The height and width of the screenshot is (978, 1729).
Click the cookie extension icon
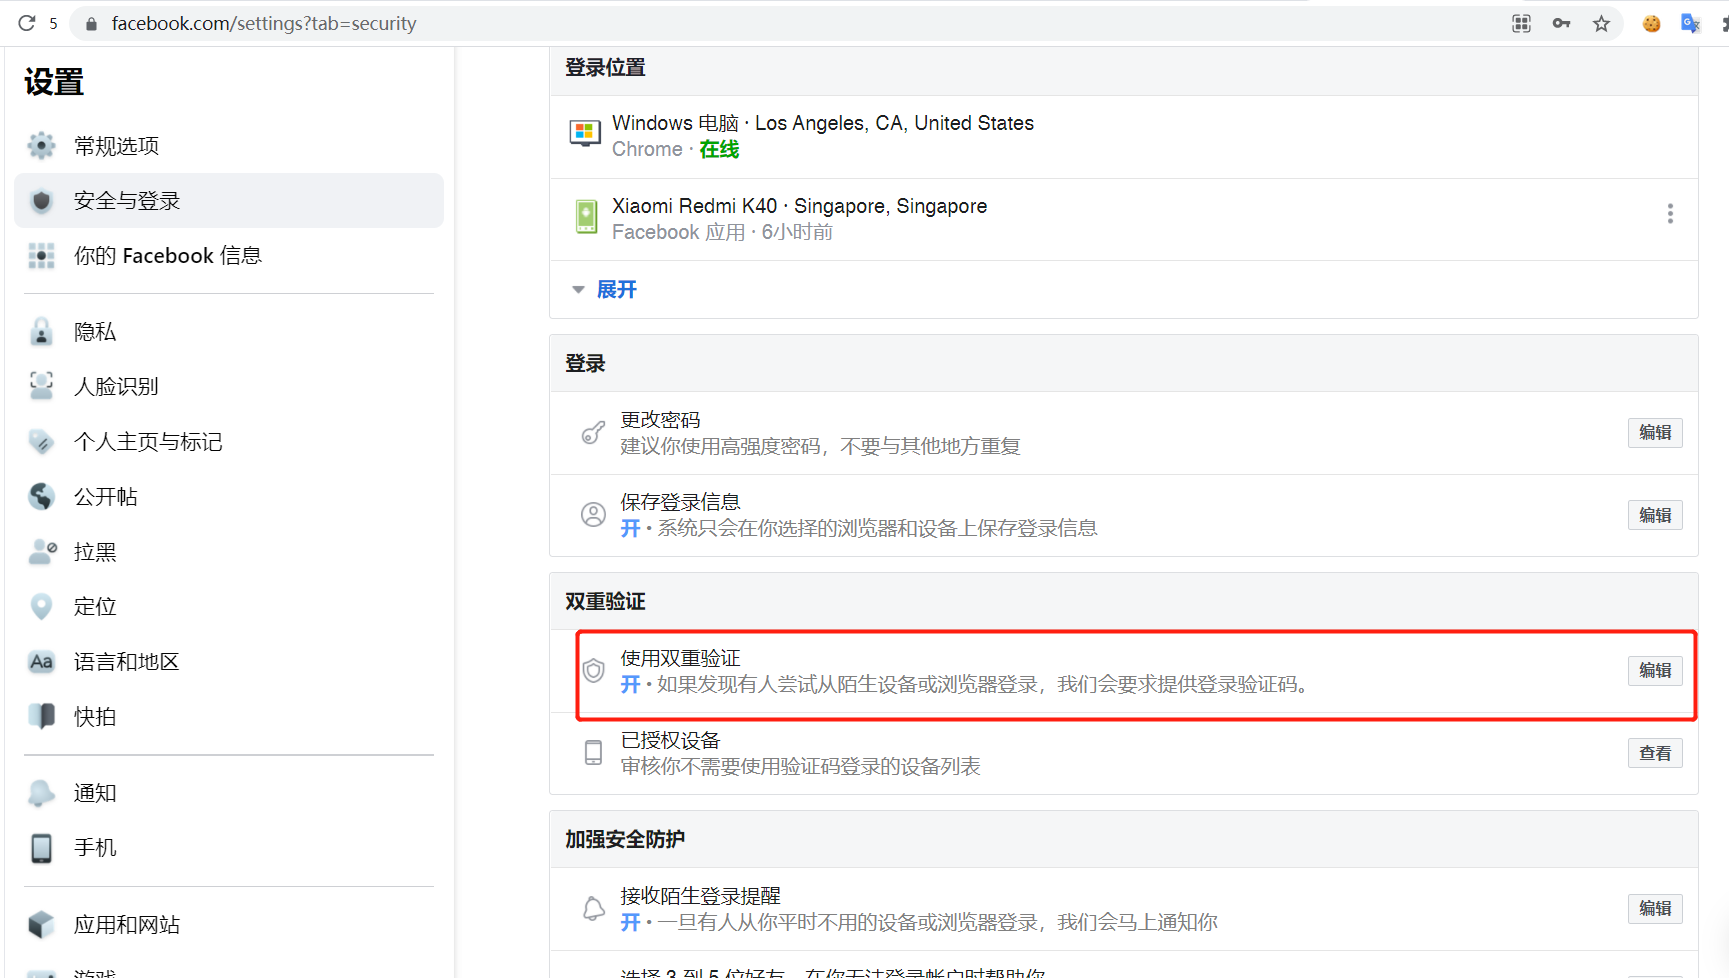point(1651,24)
